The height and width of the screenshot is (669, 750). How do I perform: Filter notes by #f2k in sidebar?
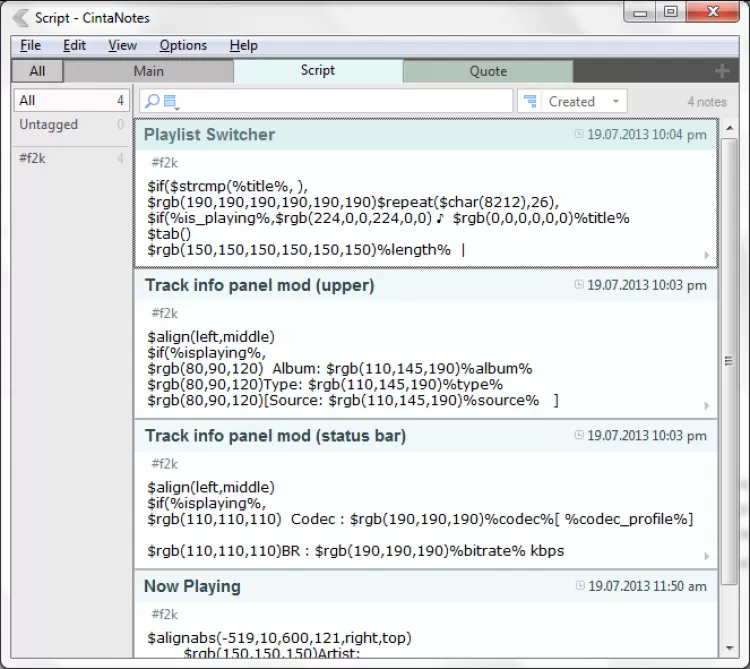pyautogui.click(x=71, y=158)
